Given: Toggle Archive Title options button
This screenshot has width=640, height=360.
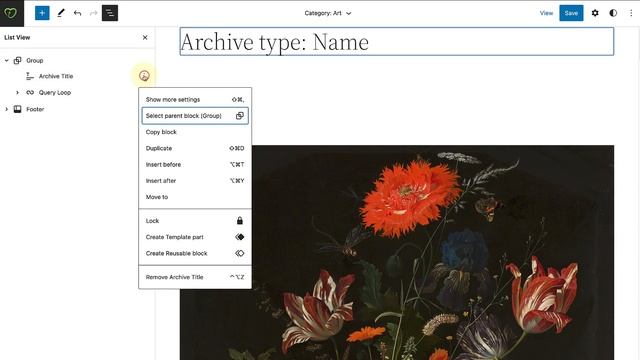Looking at the screenshot, I should coord(144,76).
